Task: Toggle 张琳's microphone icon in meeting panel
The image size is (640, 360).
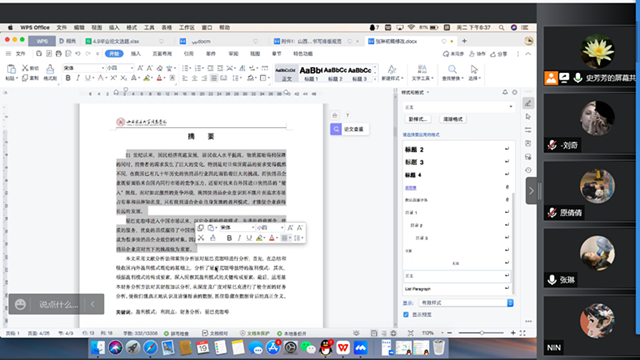Action: (552, 280)
